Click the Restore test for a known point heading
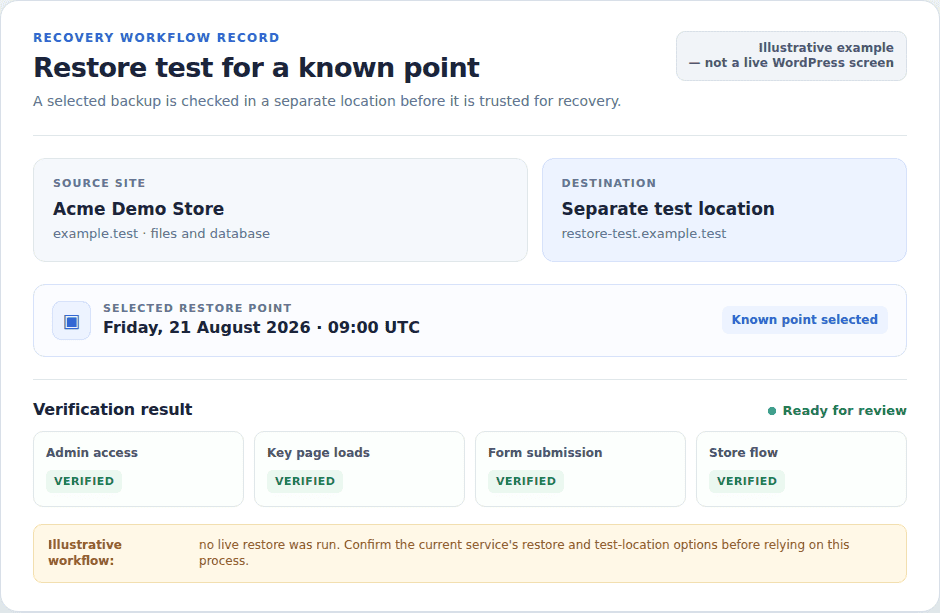 coord(257,68)
